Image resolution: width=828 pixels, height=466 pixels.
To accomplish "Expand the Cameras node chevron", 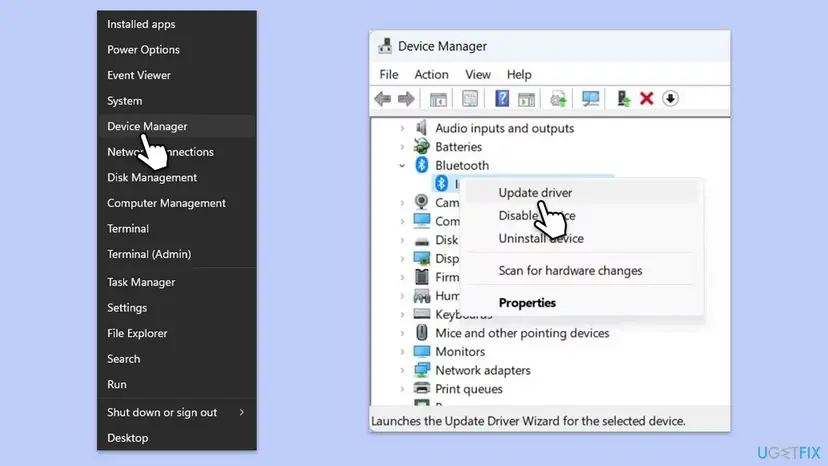I will coord(402,202).
